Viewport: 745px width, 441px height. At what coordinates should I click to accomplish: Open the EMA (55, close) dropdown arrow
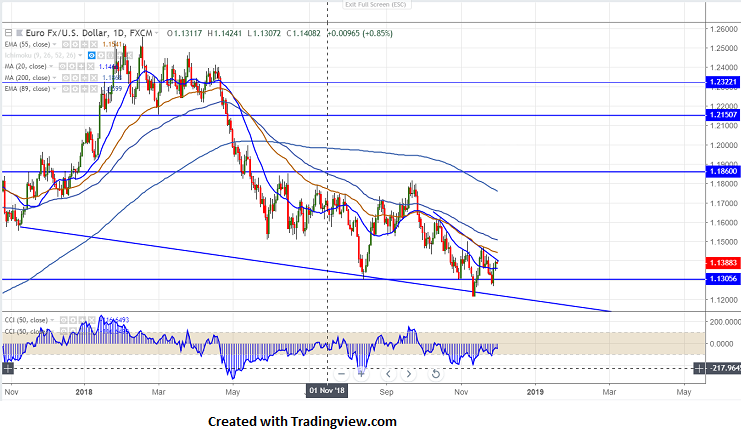click(x=54, y=44)
